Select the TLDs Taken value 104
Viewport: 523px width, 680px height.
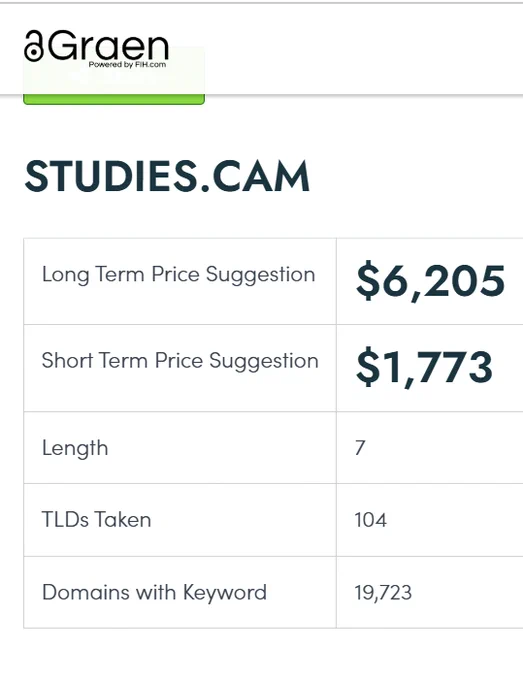(x=370, y=520)
